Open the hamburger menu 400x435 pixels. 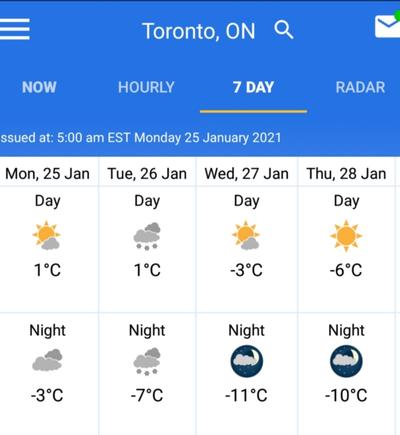click(x=15, y=29)
